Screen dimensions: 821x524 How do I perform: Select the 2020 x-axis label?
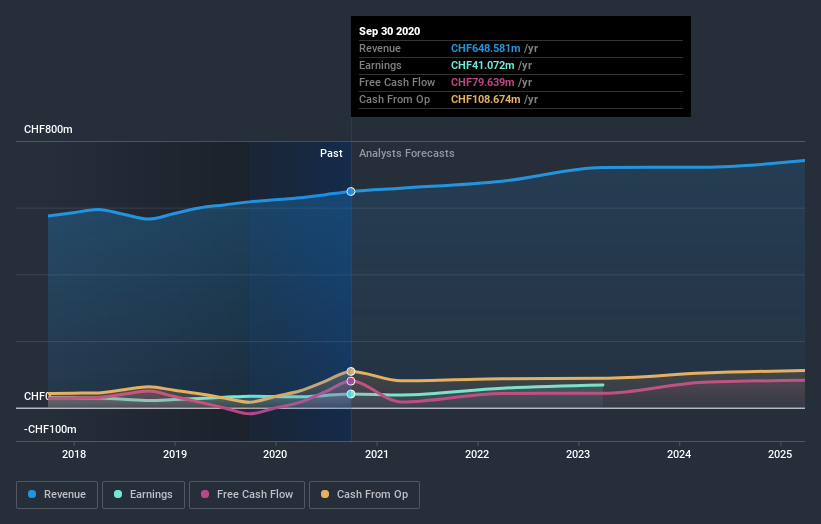tap(275, 454)
